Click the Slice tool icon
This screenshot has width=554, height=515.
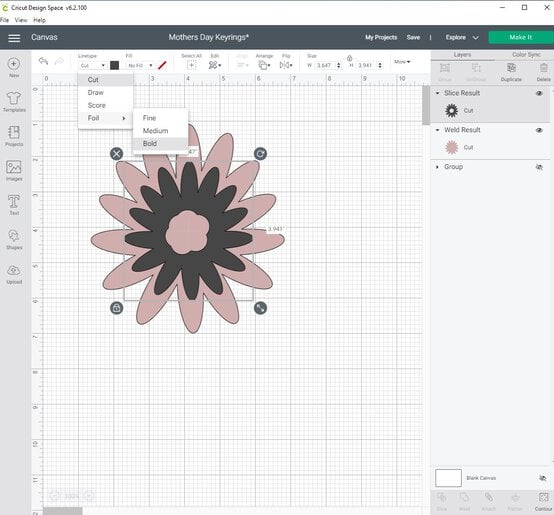tap(442, 497)
